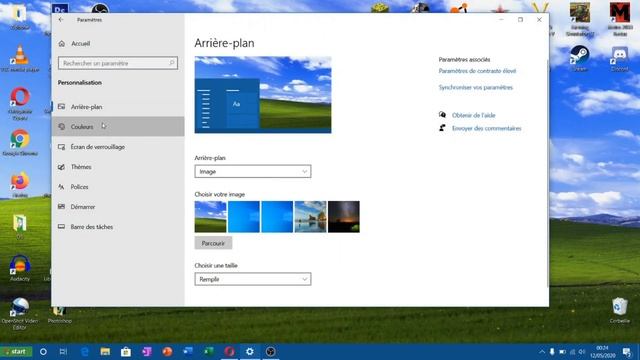Open the Démarrer settings page
The height and width of the screenshot is (360, 640).
click(118, 207)
